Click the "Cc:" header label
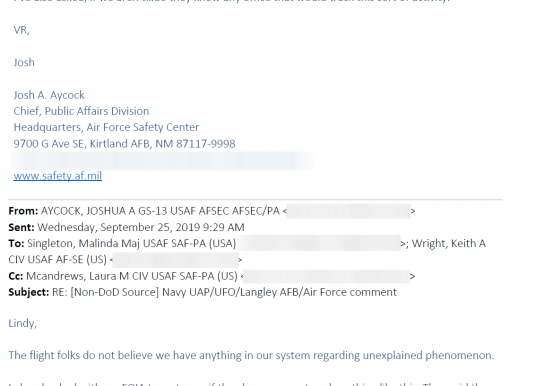The height and width of the screenshot is (386, 536). tap(16, 276)
